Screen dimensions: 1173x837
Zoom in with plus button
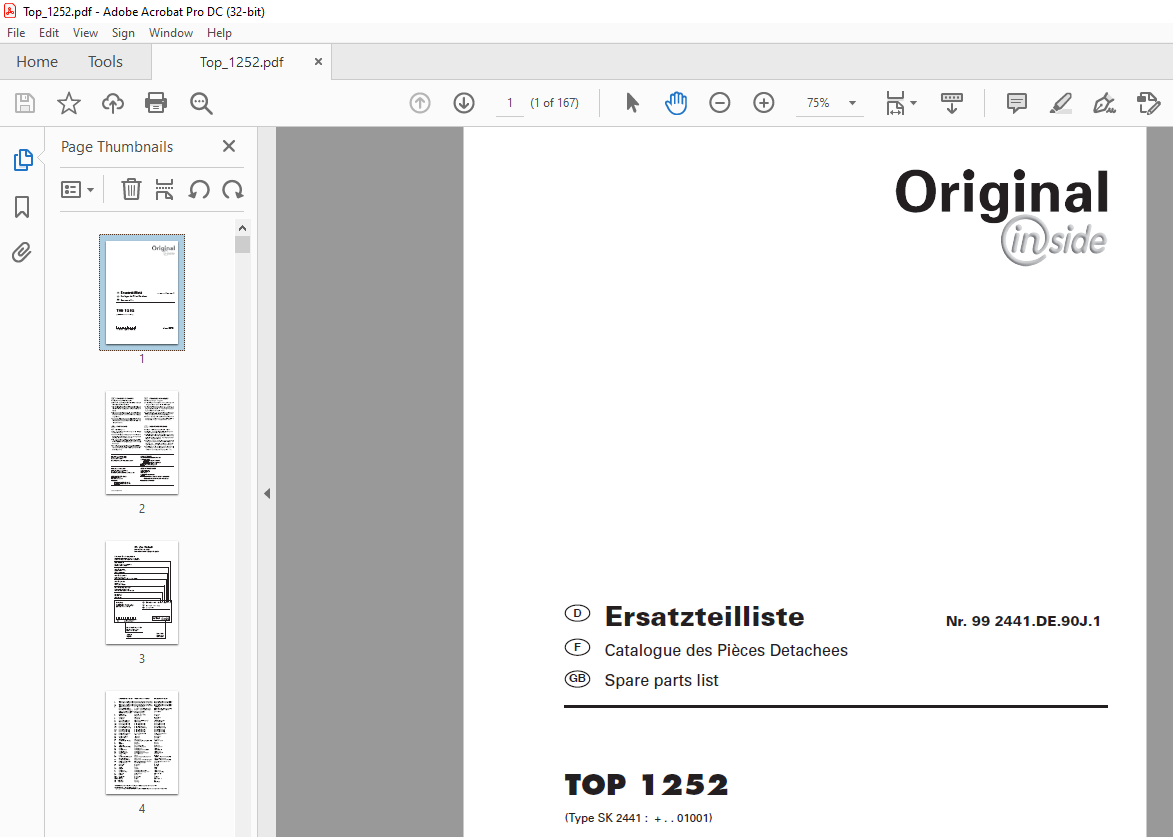764,103
